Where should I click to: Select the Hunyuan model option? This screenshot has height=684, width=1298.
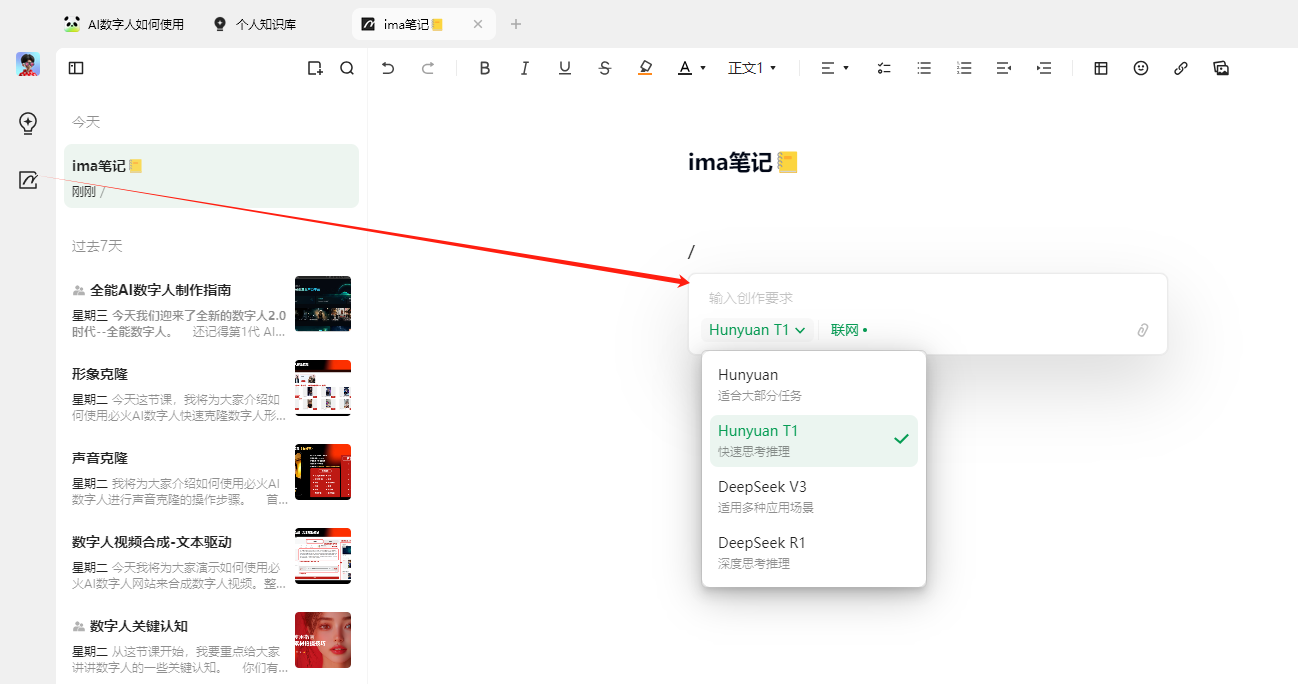pos(814,384)
